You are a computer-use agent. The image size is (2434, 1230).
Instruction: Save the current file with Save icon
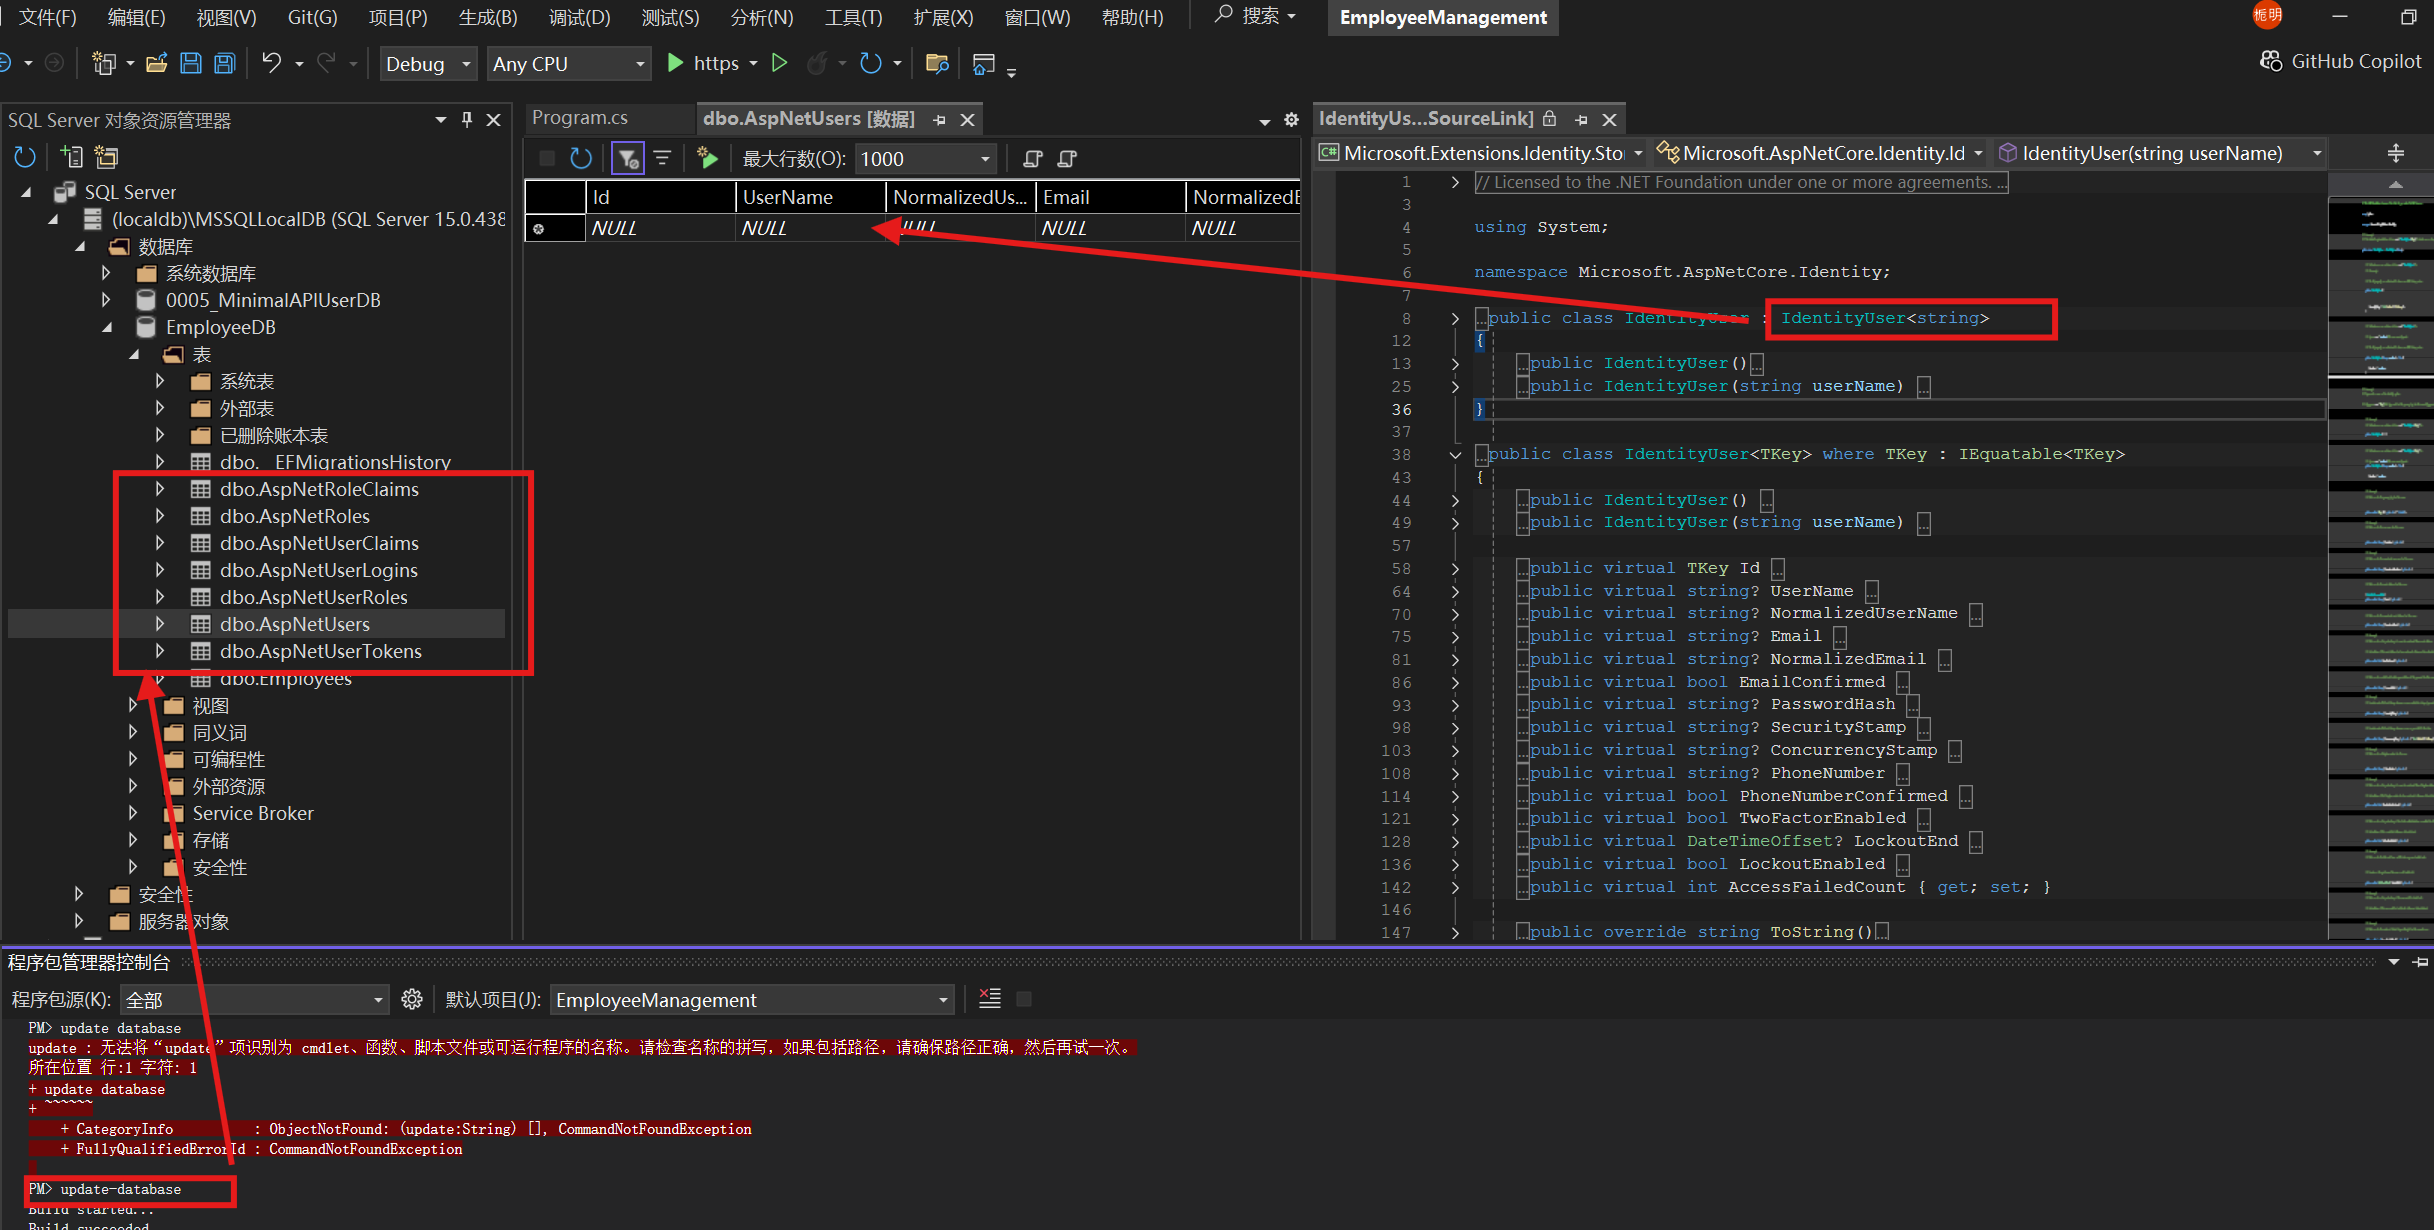coord(191,64)
